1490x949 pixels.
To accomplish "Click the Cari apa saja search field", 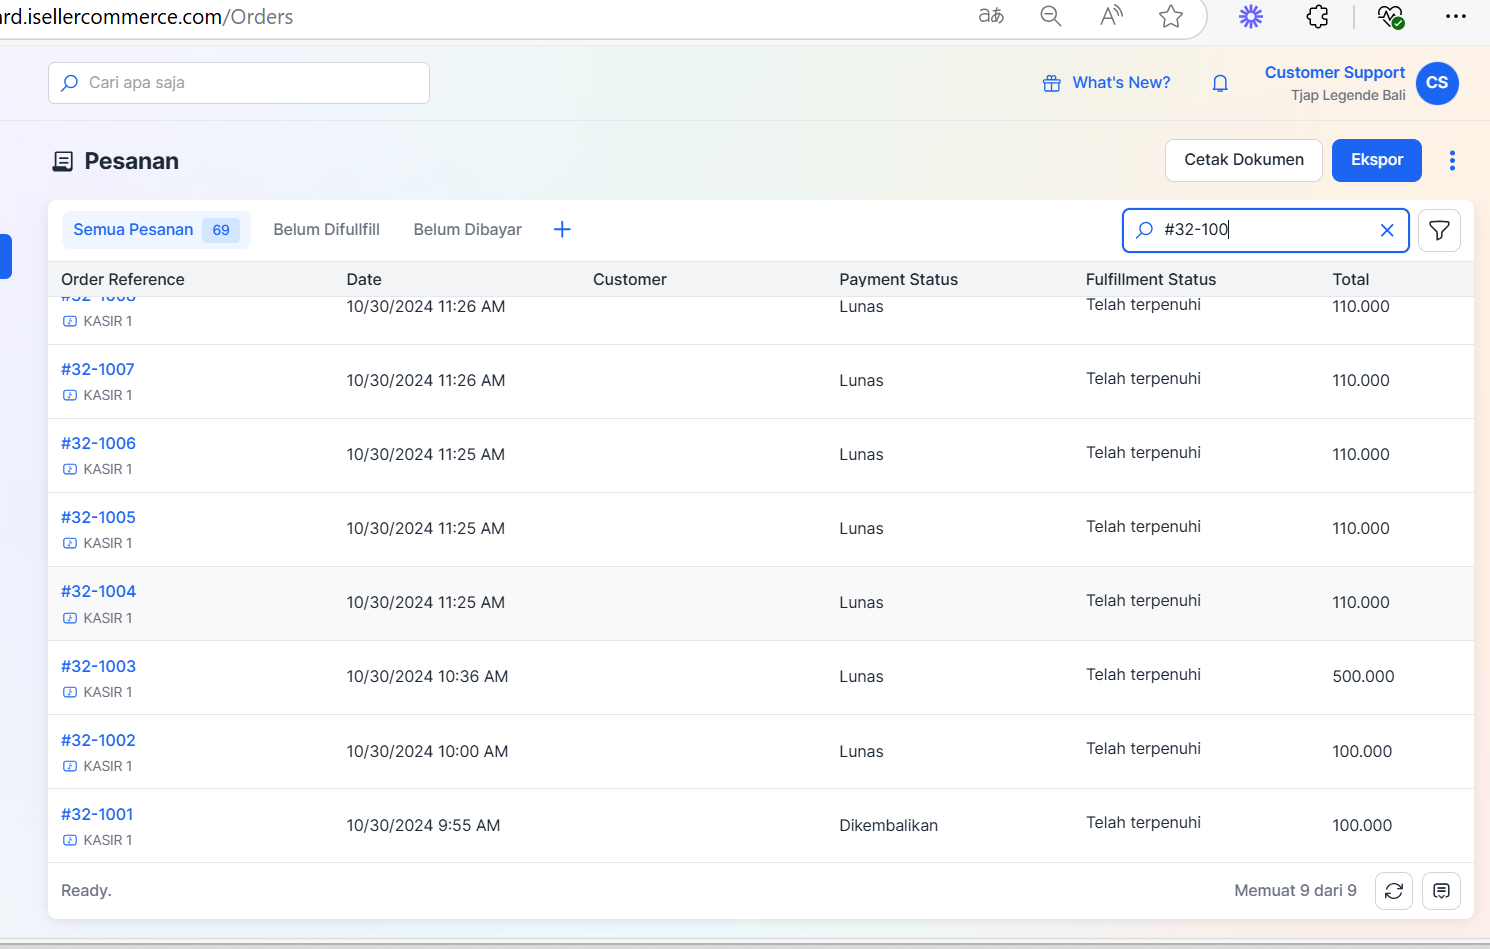I will [x=239, y=83].
